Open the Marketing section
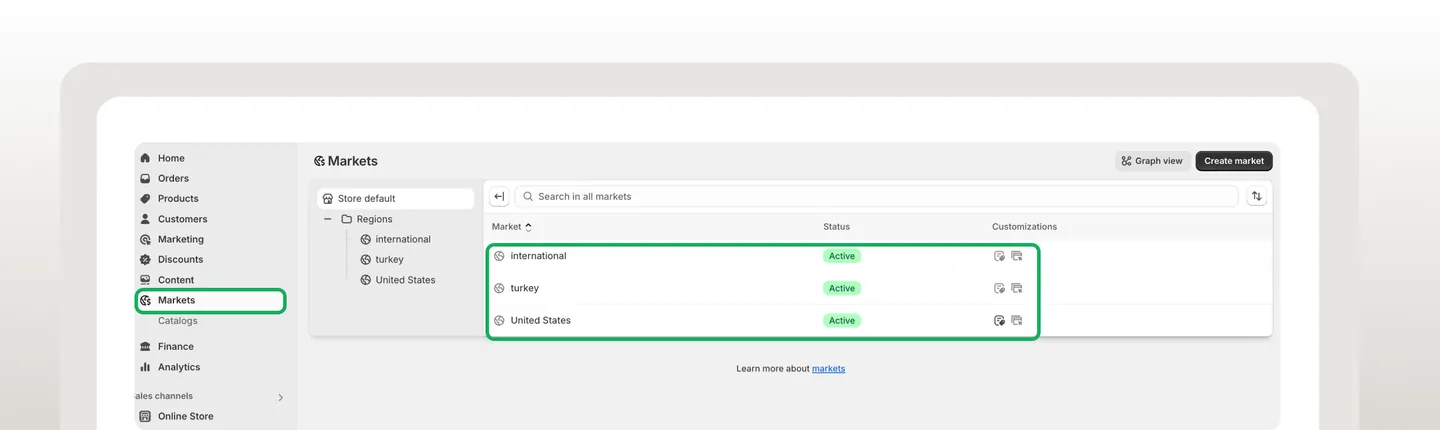The image size is (1440, 430). [x=180, y=239]
